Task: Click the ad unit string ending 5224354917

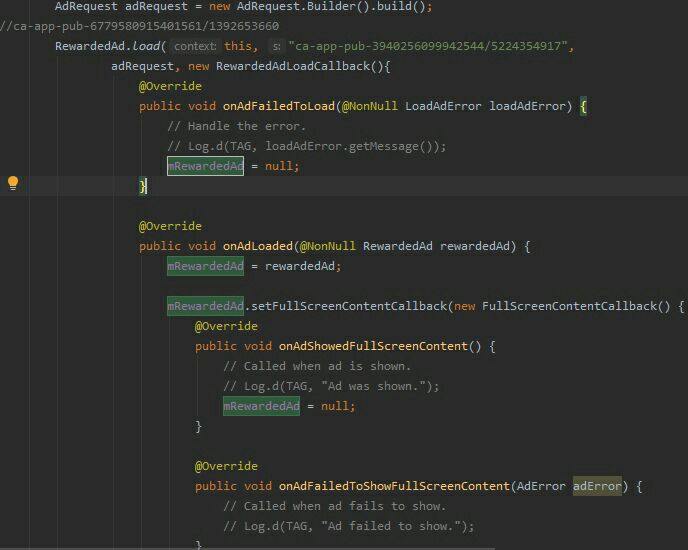Action: click(x=428, y=46)
